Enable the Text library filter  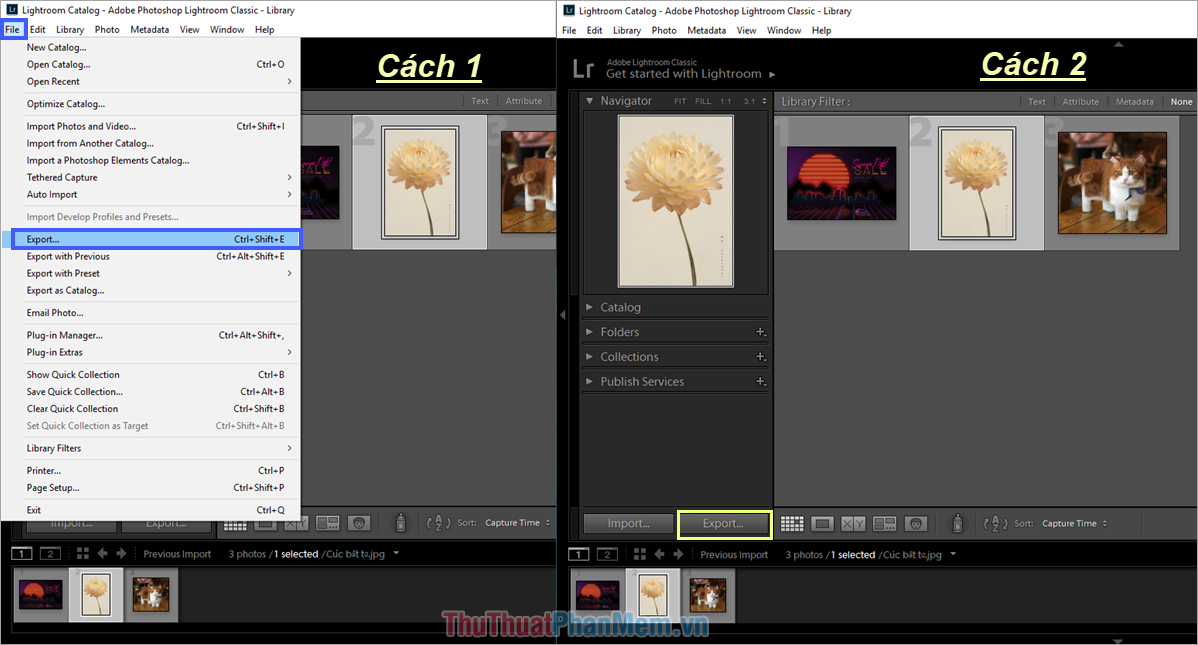[1036, 100]
